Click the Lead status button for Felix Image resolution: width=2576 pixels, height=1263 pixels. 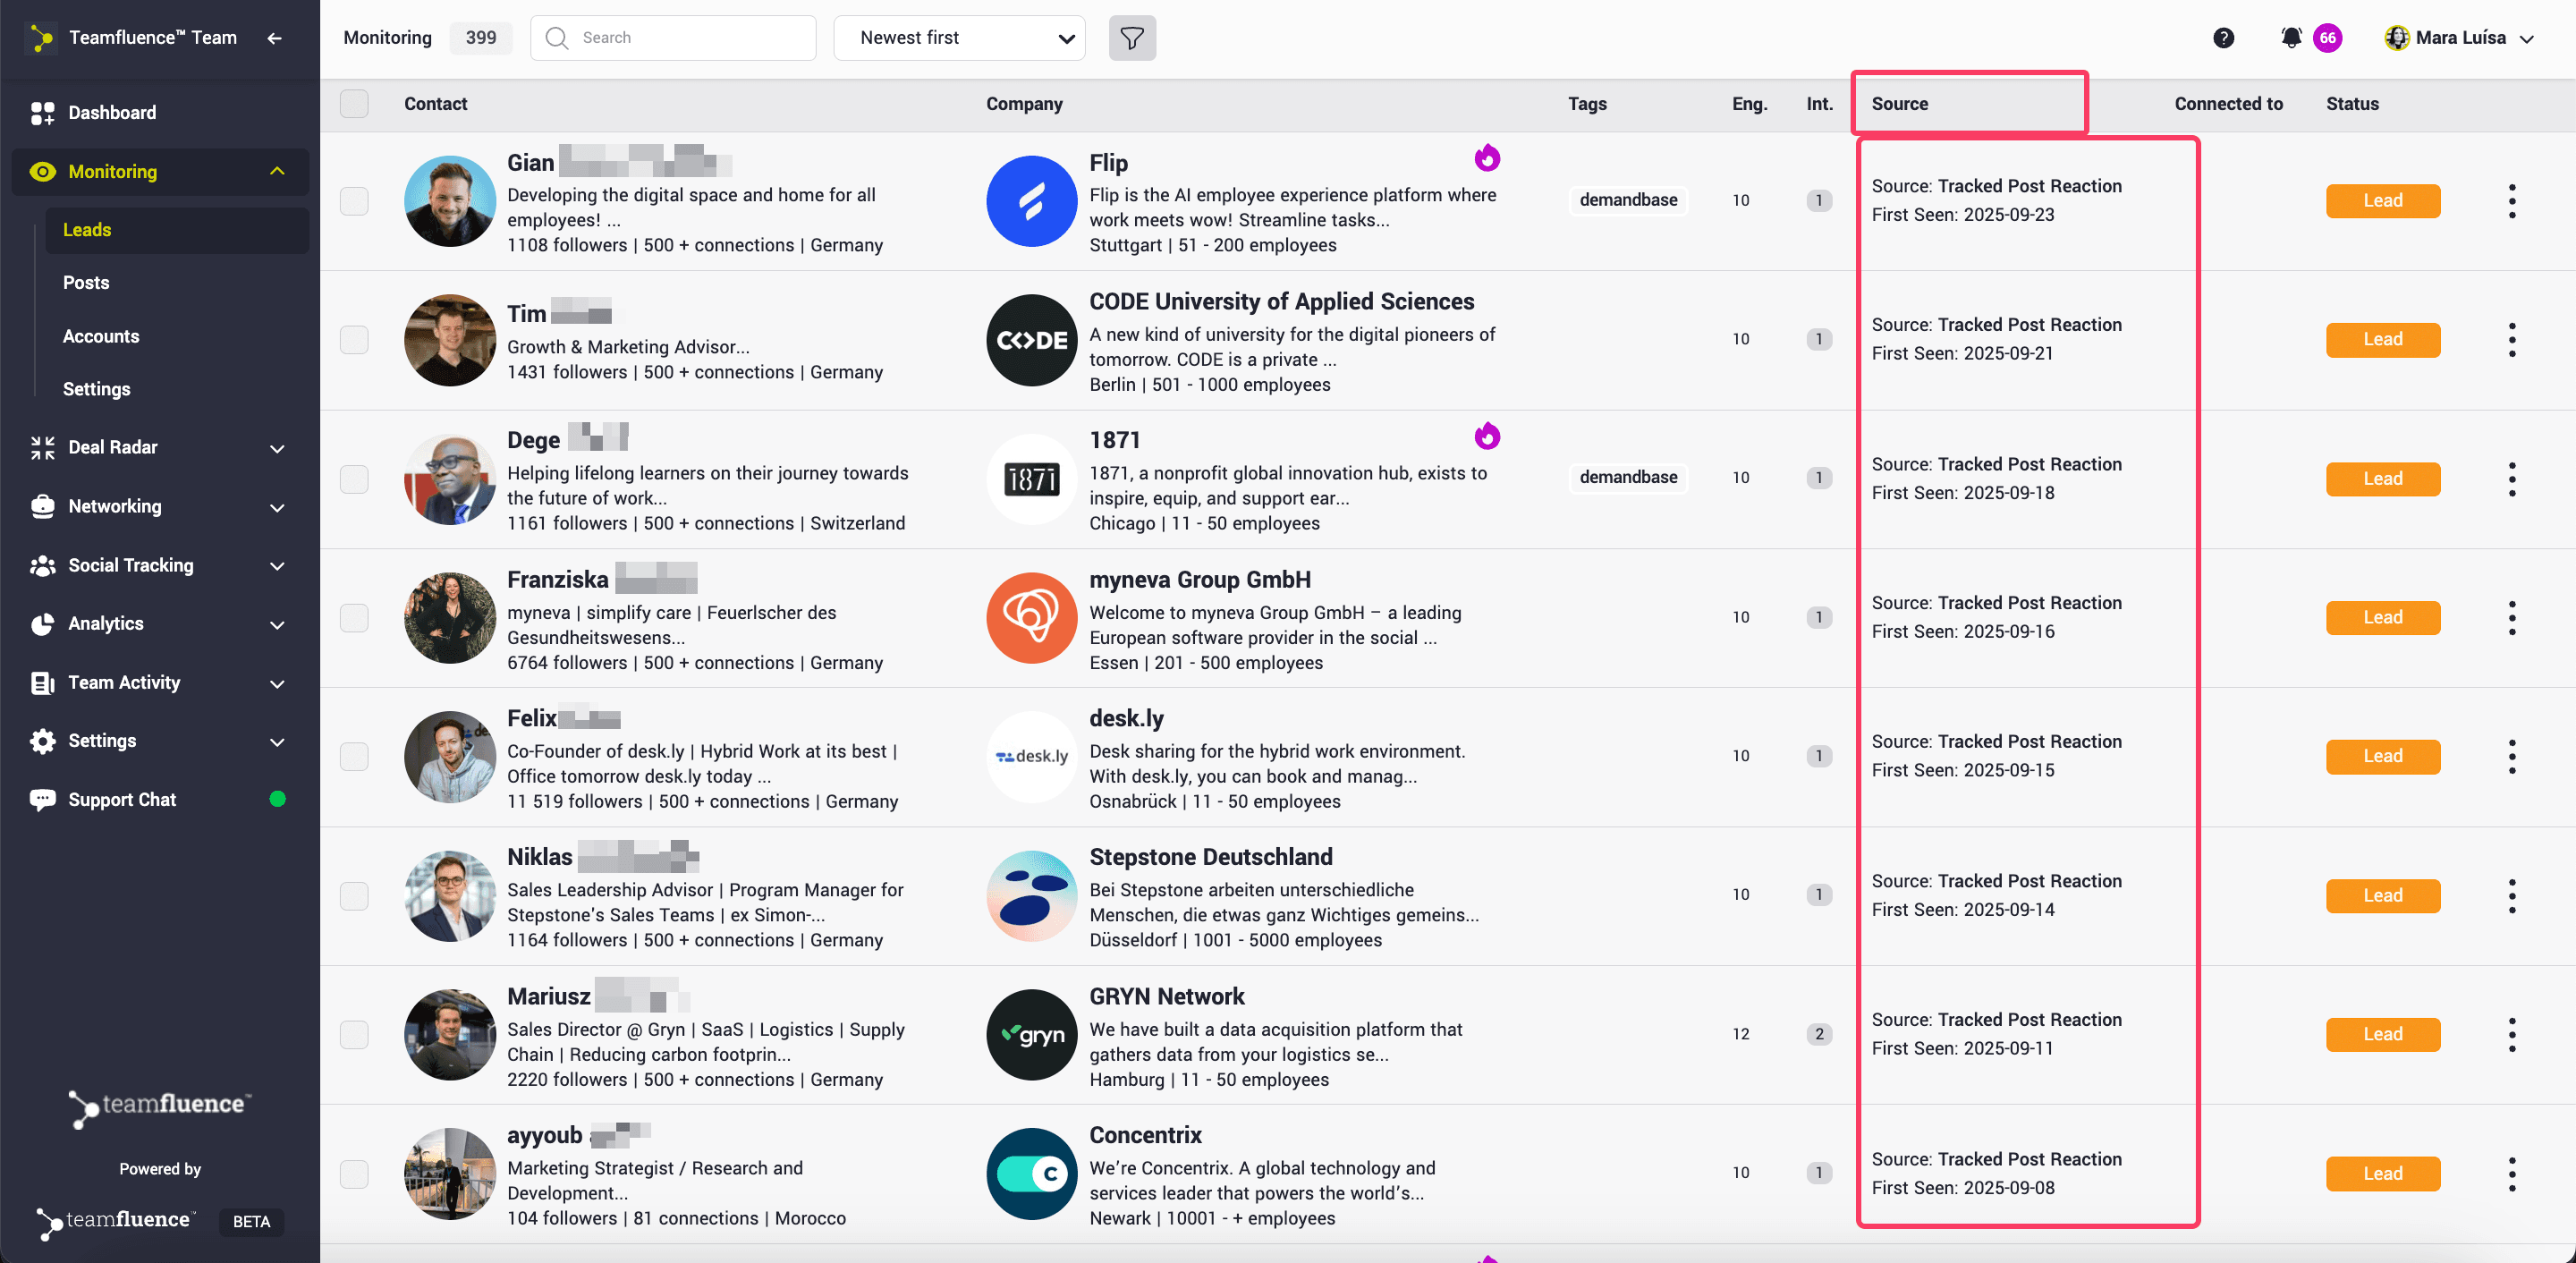pos(2382,757)
